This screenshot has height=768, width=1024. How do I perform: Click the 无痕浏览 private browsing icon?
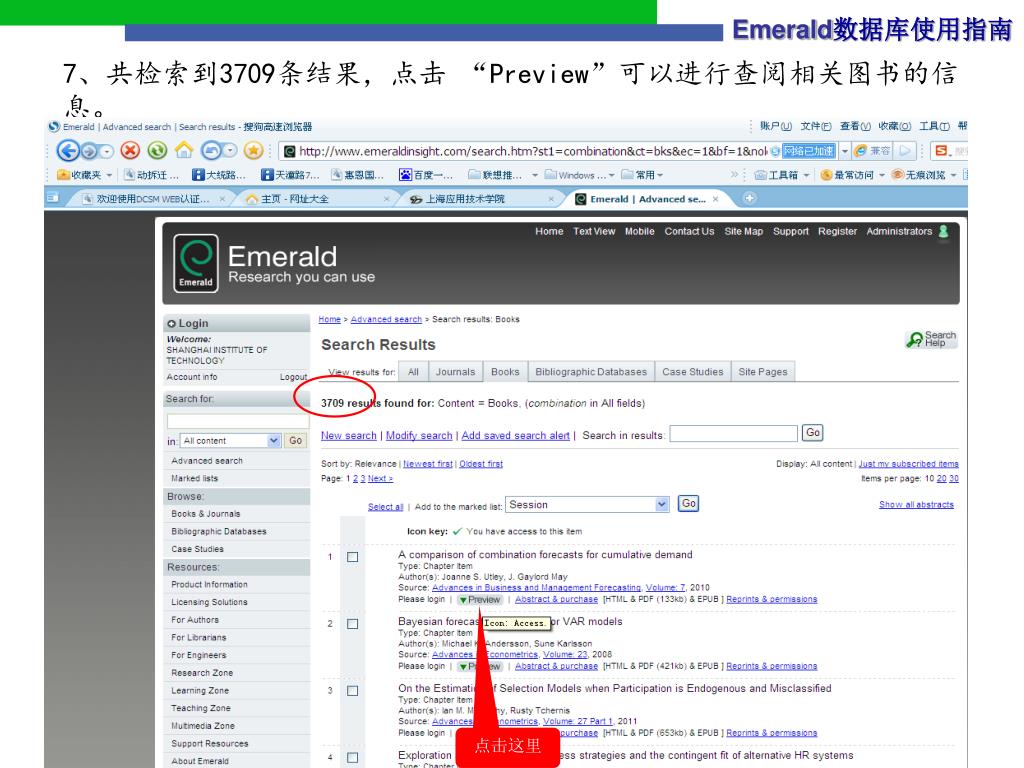click(x=897, y=175)
